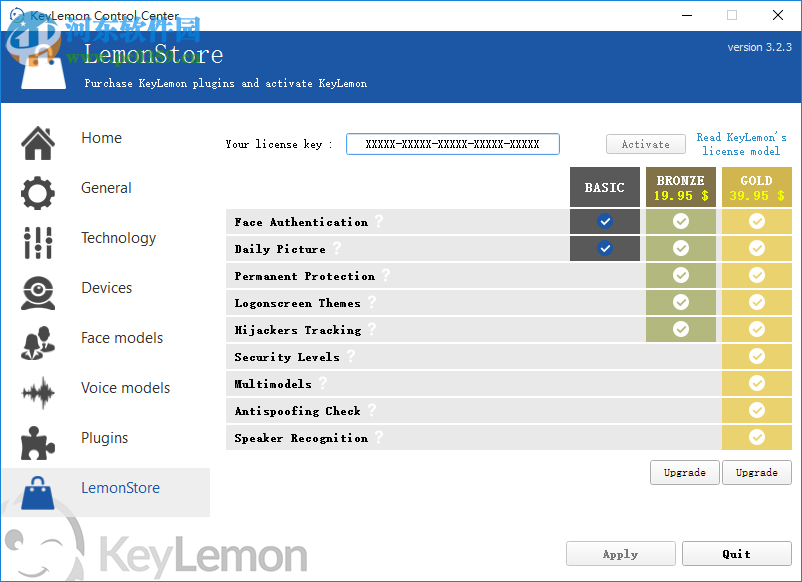802x582 pixels.
Task: Select the GOLD 39.95 plan header
Action: [x=756, y=187]
